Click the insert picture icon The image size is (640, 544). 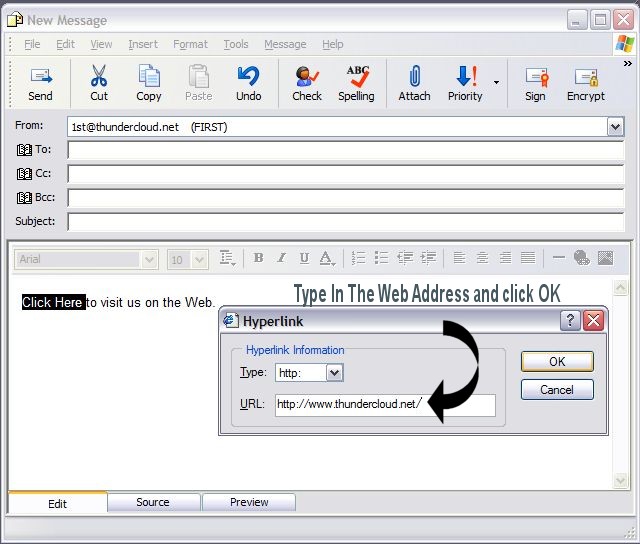[605, 258]
